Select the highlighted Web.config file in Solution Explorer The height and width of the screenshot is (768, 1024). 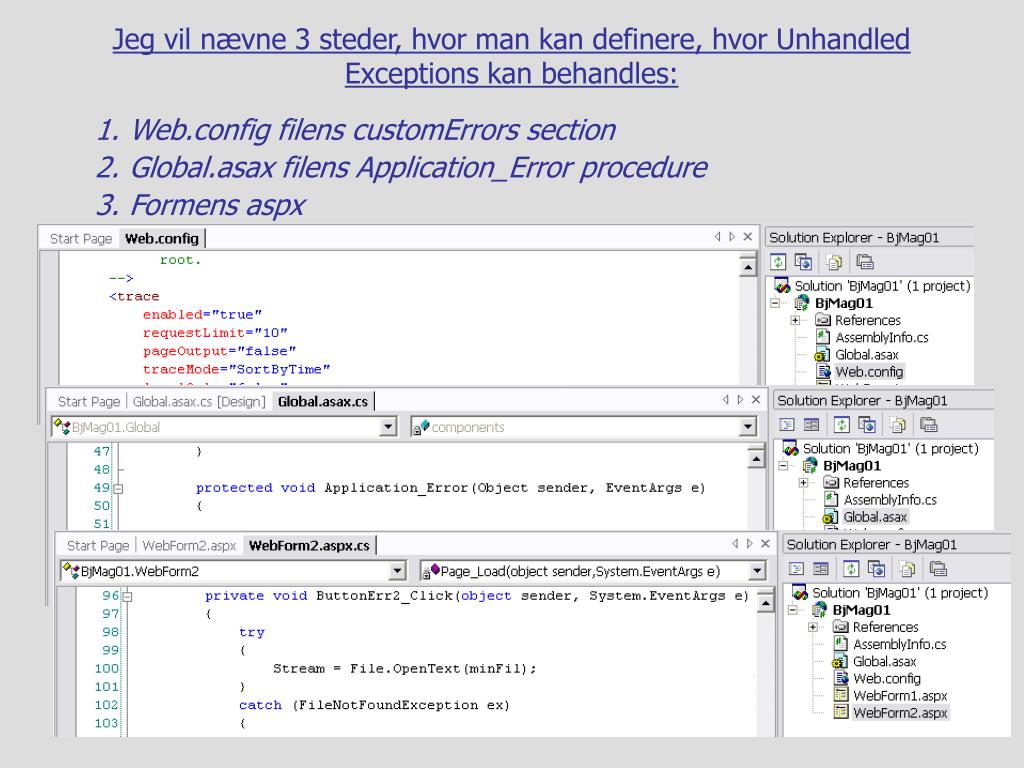coord(869,372)
